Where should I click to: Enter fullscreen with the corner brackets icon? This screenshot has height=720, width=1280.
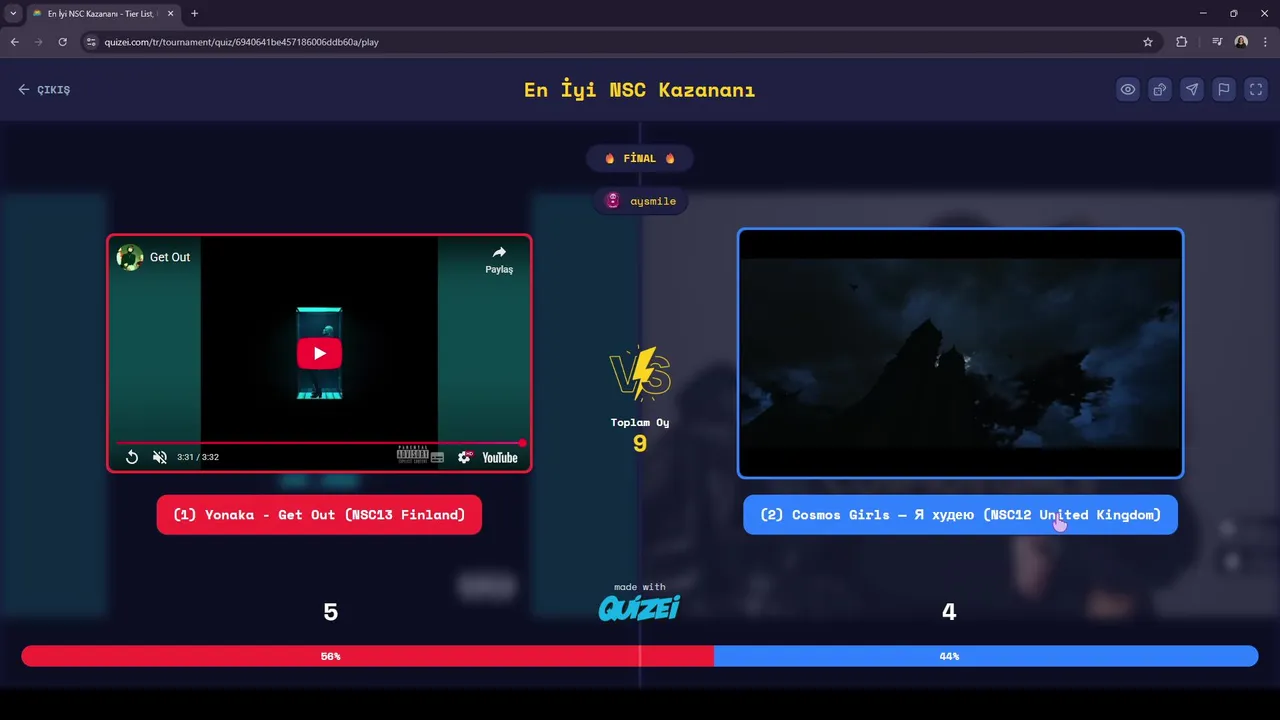click(x=1256, y=89)
